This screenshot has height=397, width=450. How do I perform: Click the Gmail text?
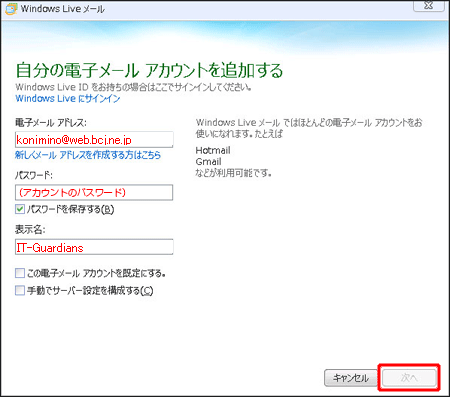click(209, 162)
